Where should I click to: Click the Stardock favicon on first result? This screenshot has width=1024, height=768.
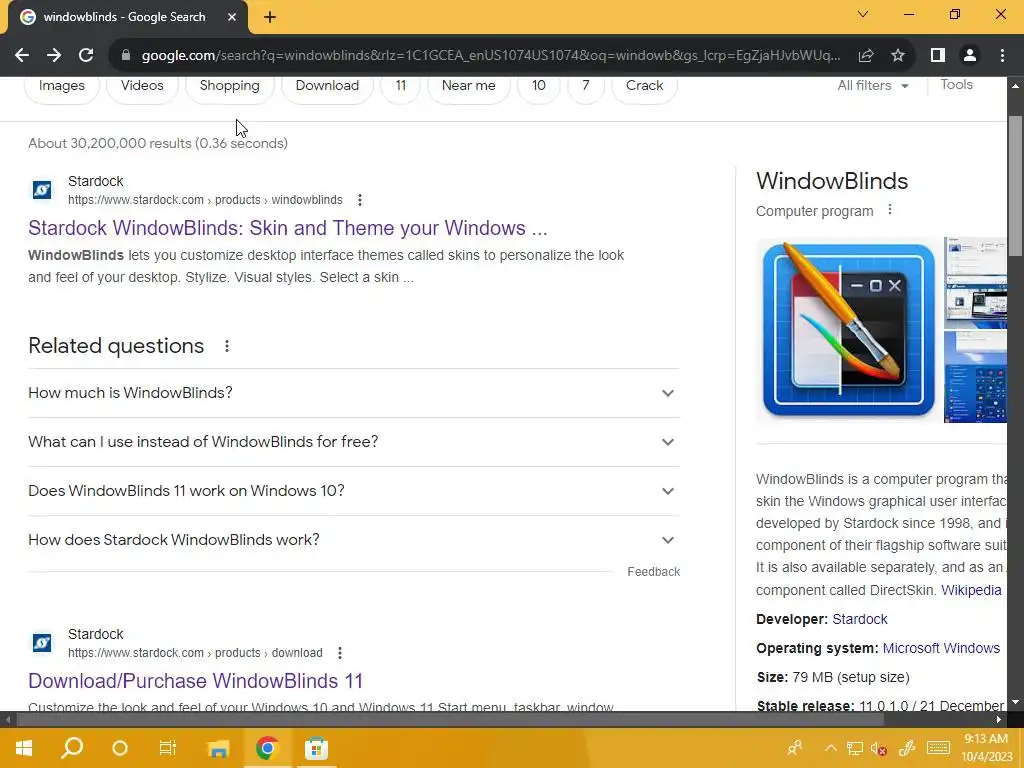42,189
